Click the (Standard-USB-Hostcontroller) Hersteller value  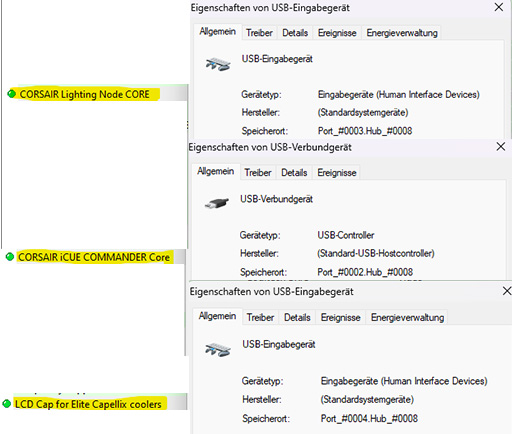[376, 253]
